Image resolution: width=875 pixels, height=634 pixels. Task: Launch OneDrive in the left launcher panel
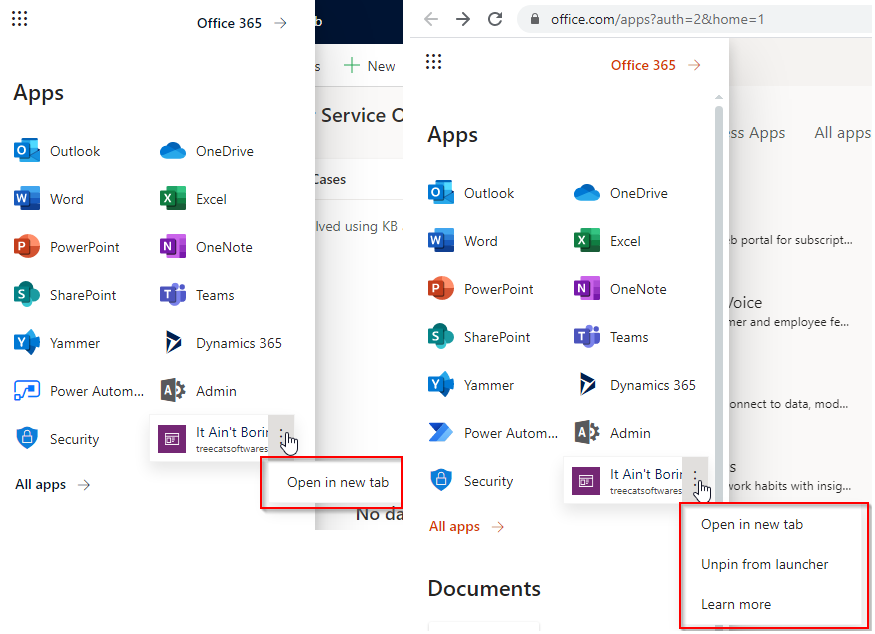point(206,151)
